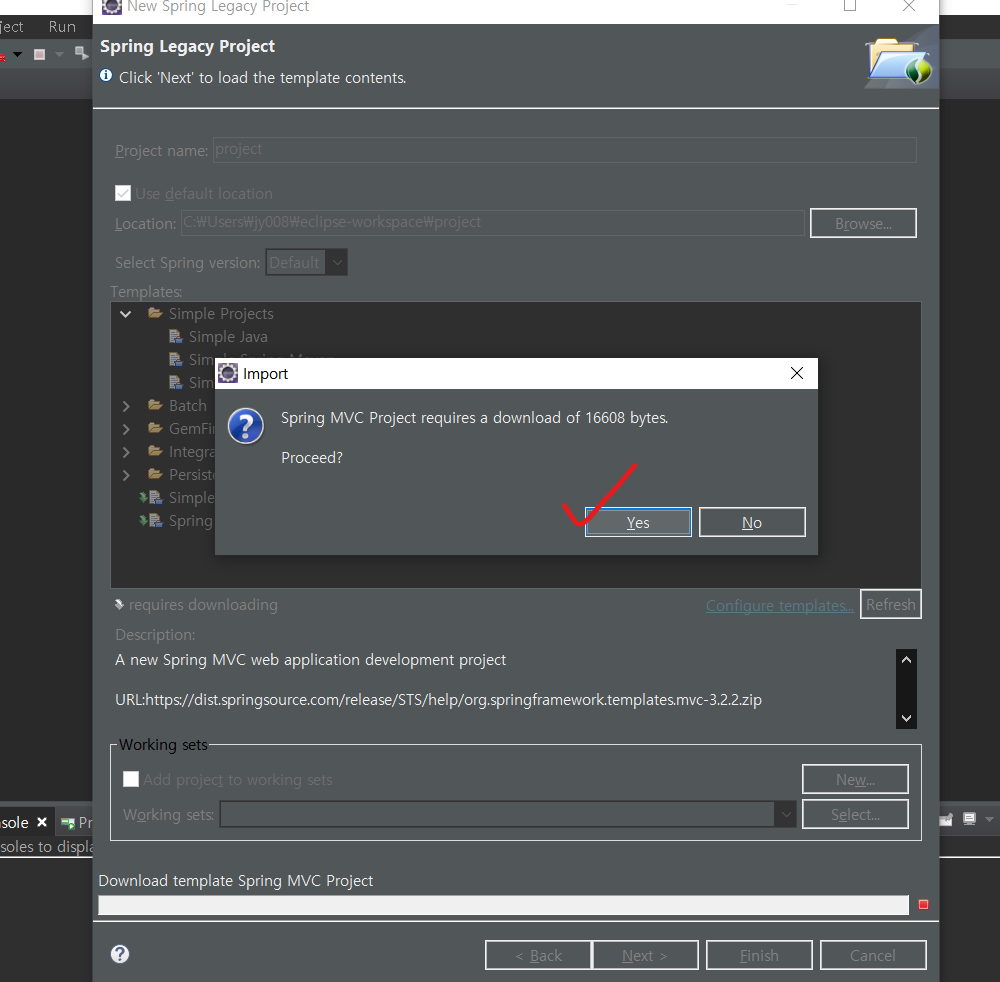Image resolution: width=1000 pixels, height=982 pixels.
Task: Click the Refresh templates button
Action: coord(890,604)
